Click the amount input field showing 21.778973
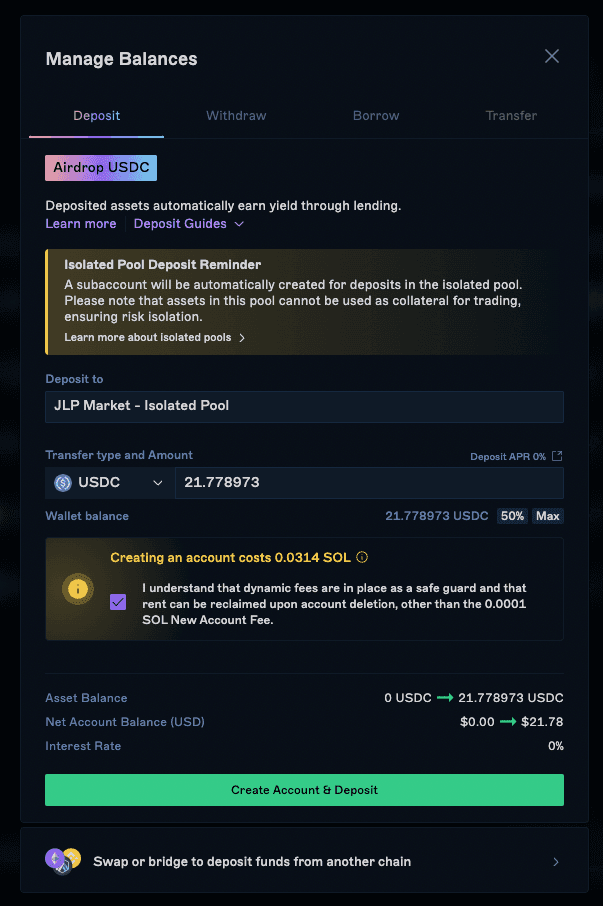Viewport: 603px width, 906px height. pos(369,482)
